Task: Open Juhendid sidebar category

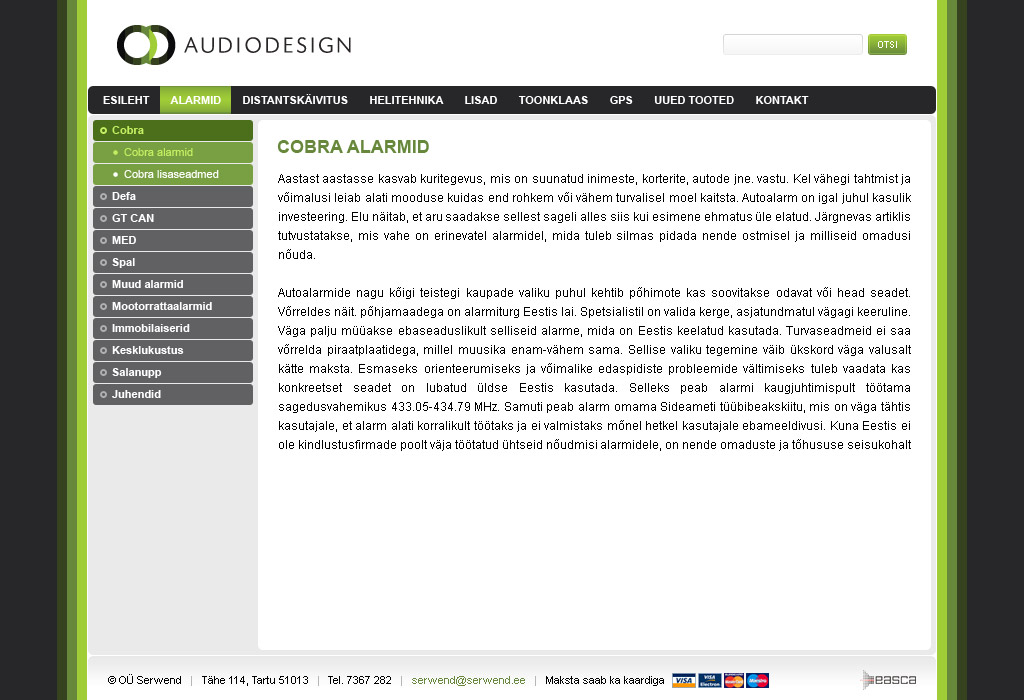Action: coord(173,394)
